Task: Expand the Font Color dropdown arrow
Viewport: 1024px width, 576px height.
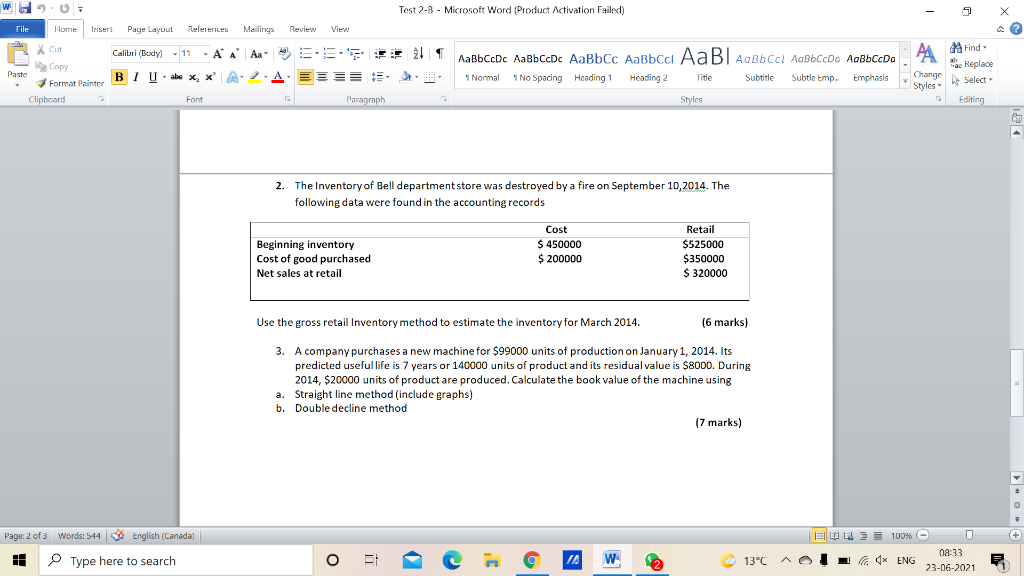Action: click(287, 76)
